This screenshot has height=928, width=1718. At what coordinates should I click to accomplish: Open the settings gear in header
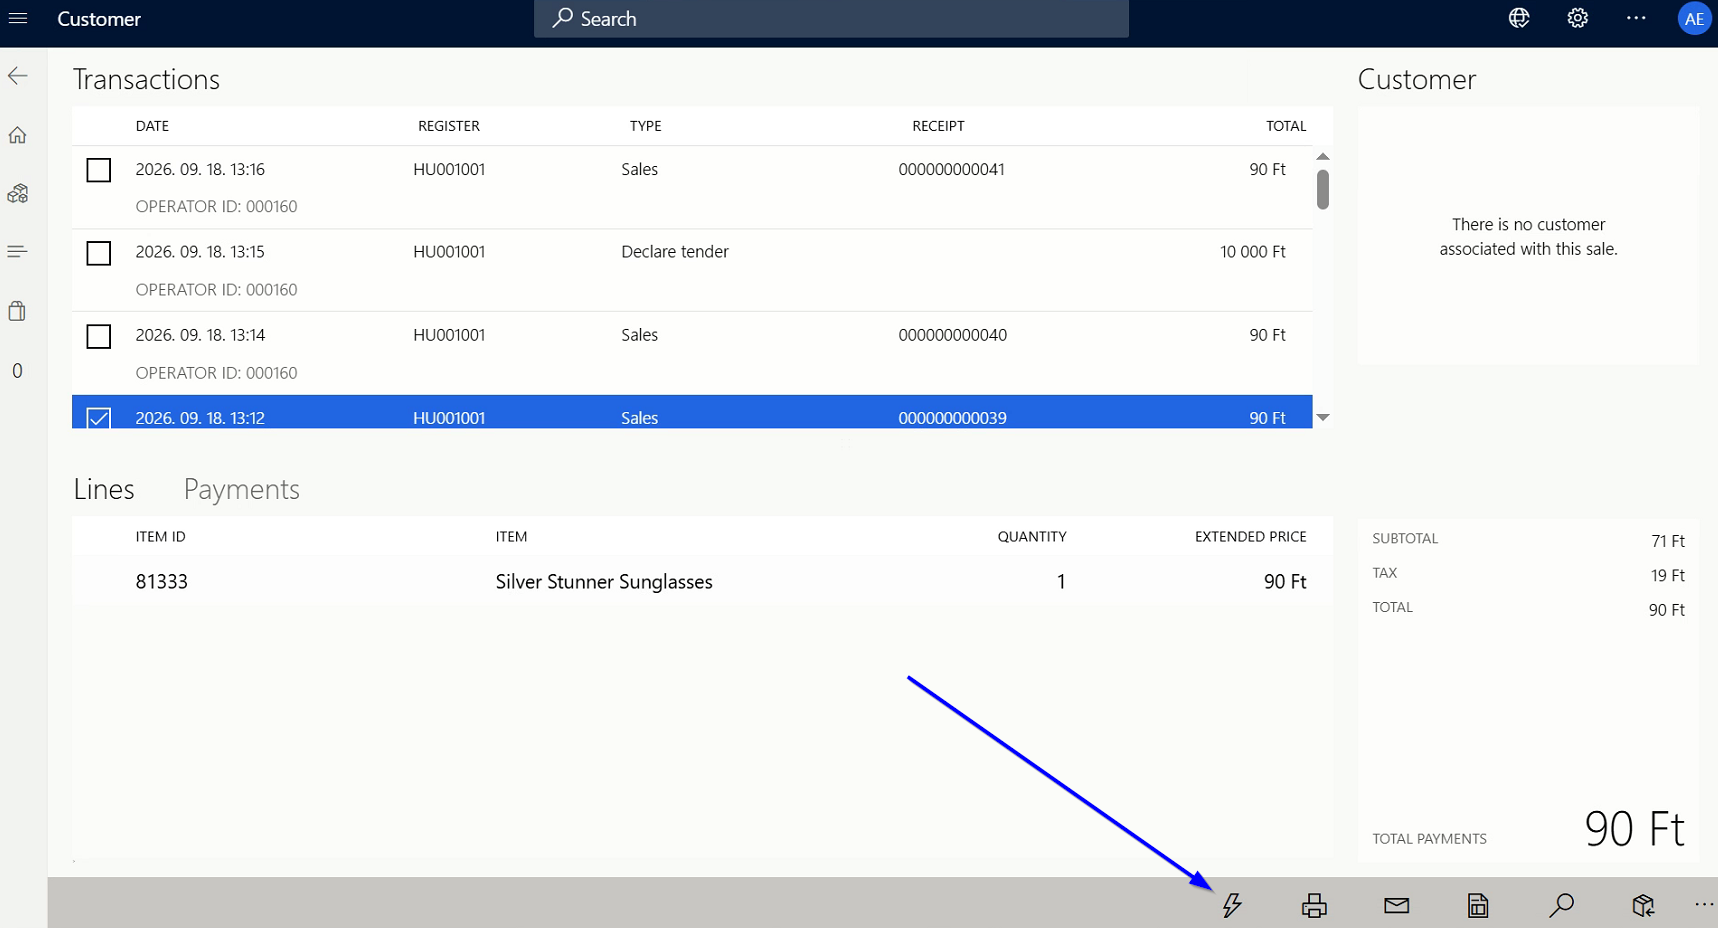1578,18
